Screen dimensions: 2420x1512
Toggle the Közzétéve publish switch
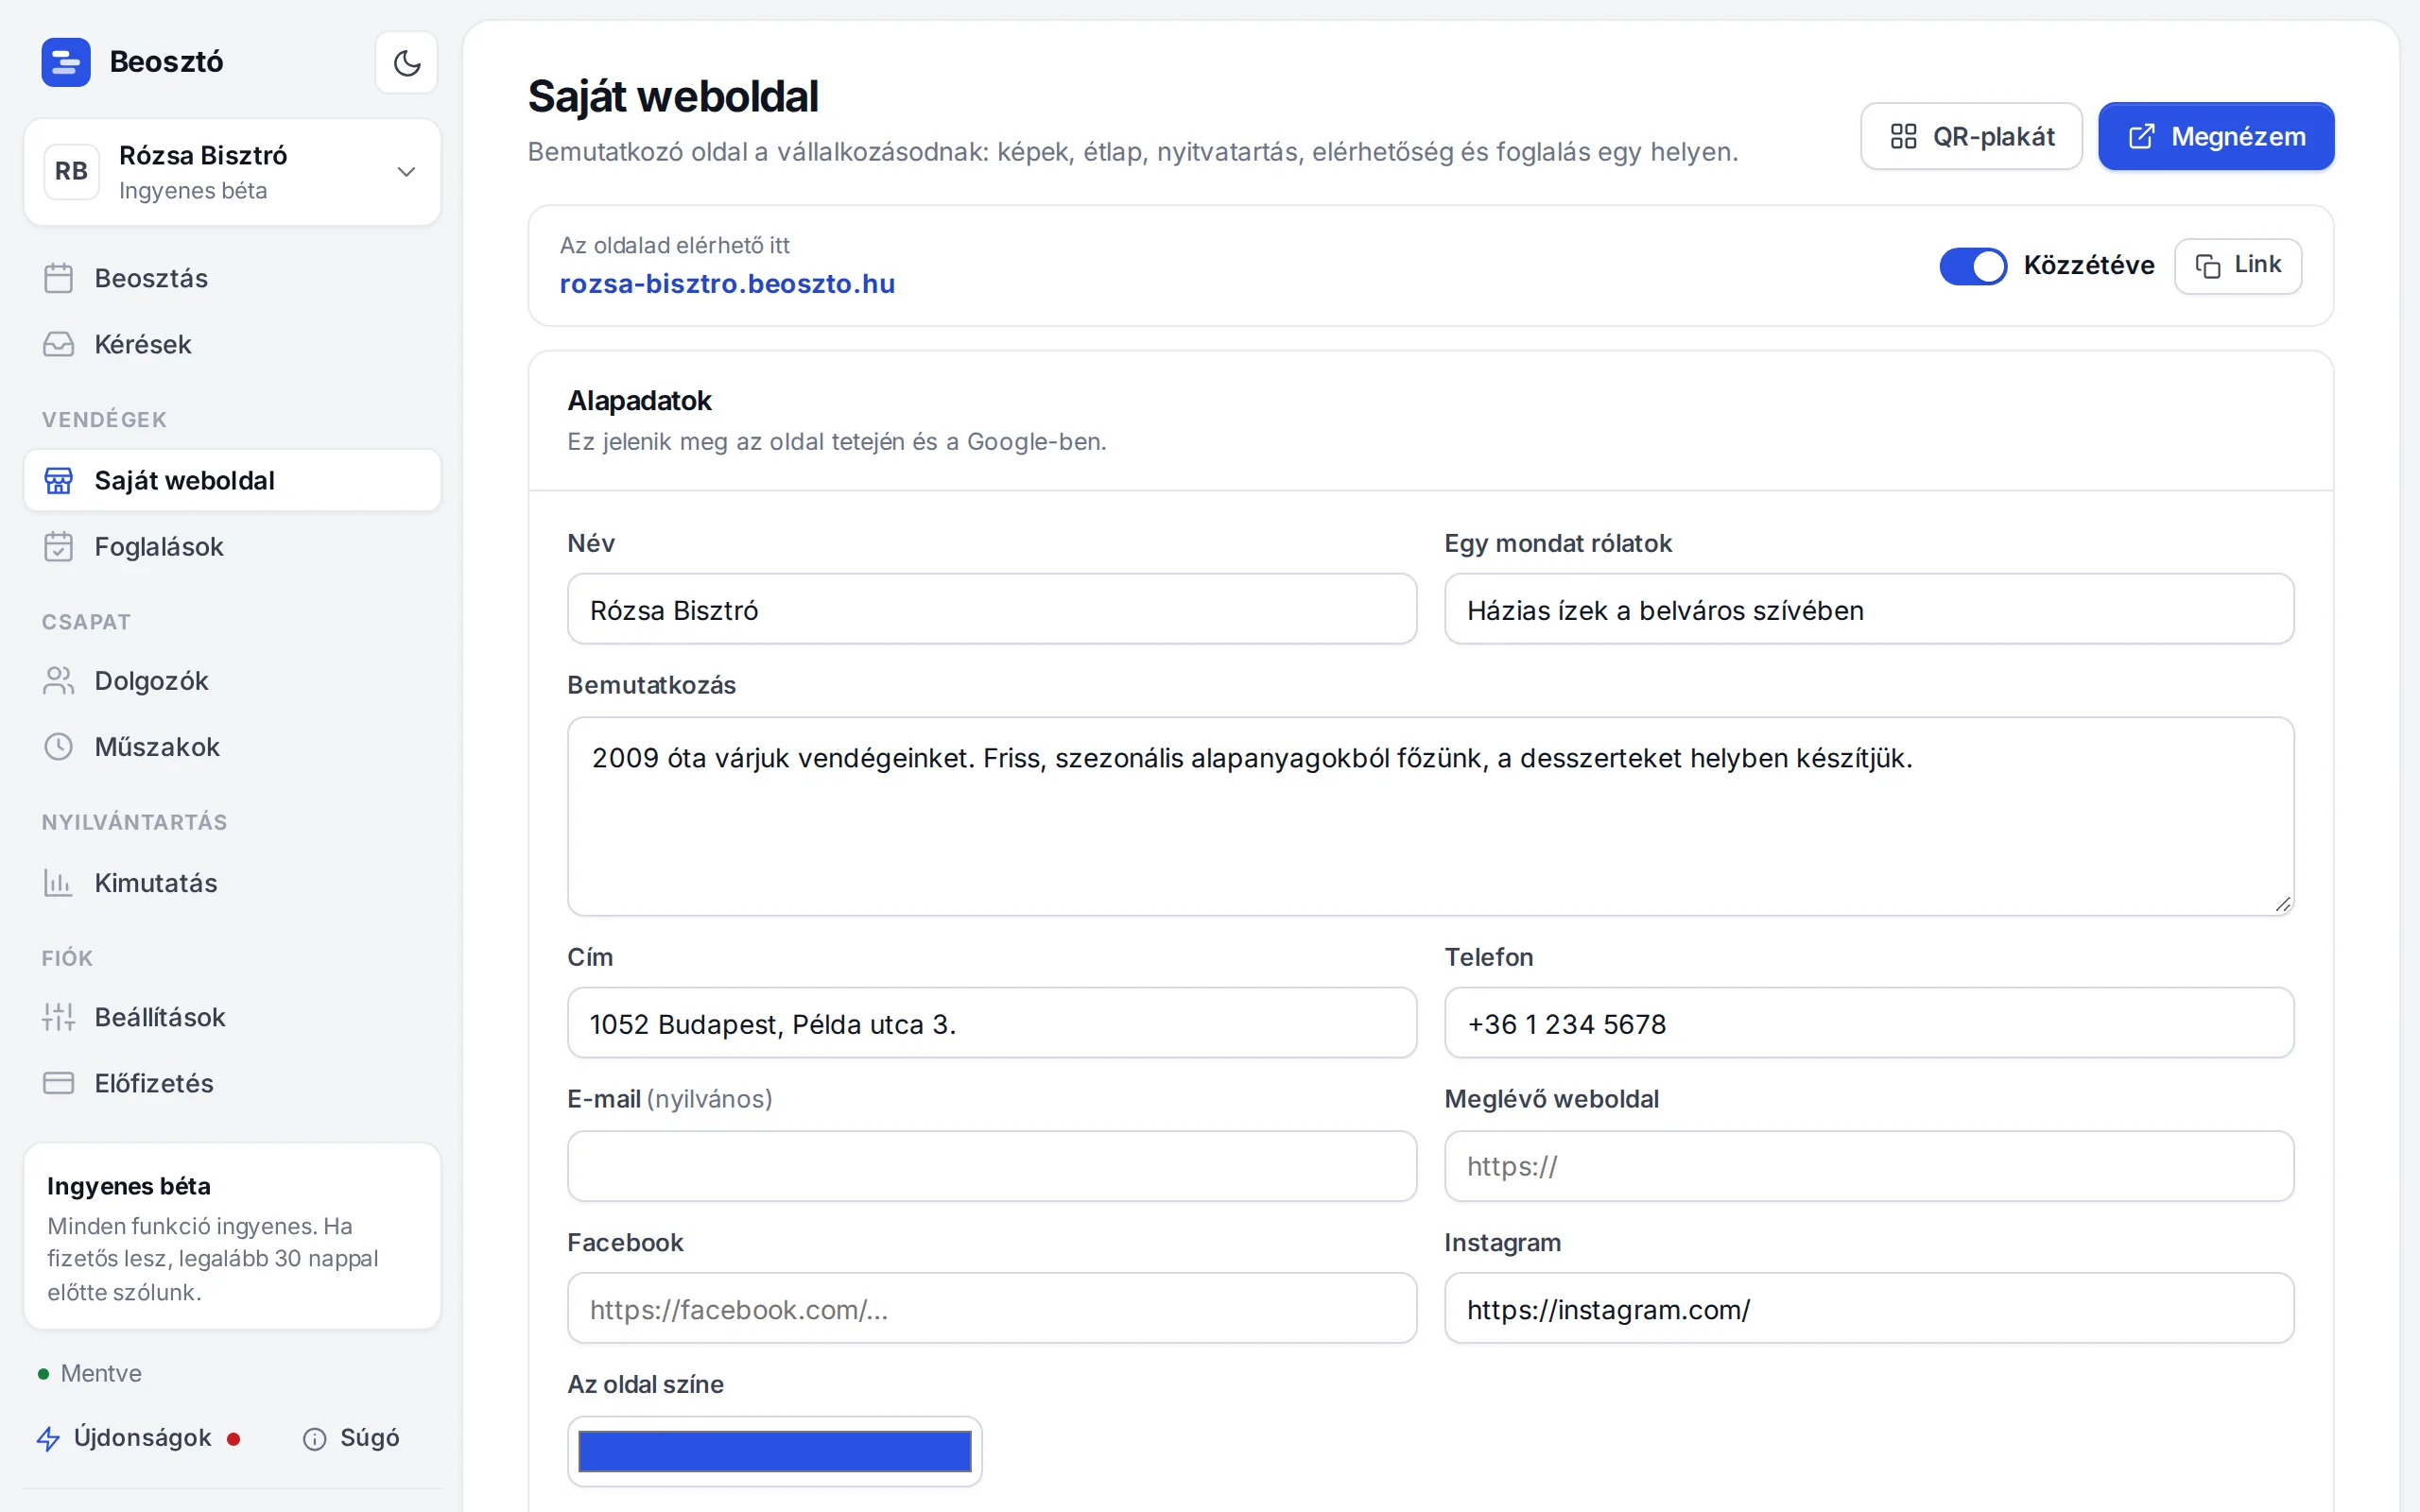pos(1973,266)
